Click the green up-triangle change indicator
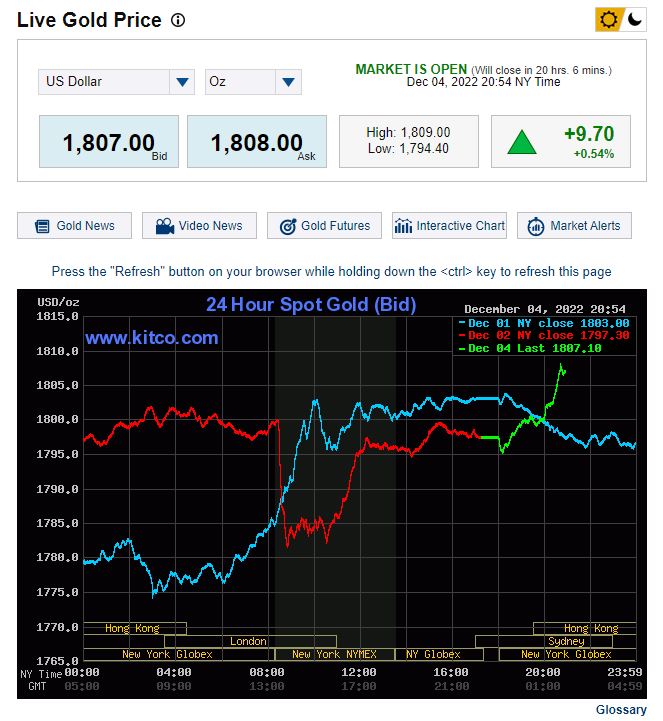The image size is (663, 721). [x=521, y=142]
